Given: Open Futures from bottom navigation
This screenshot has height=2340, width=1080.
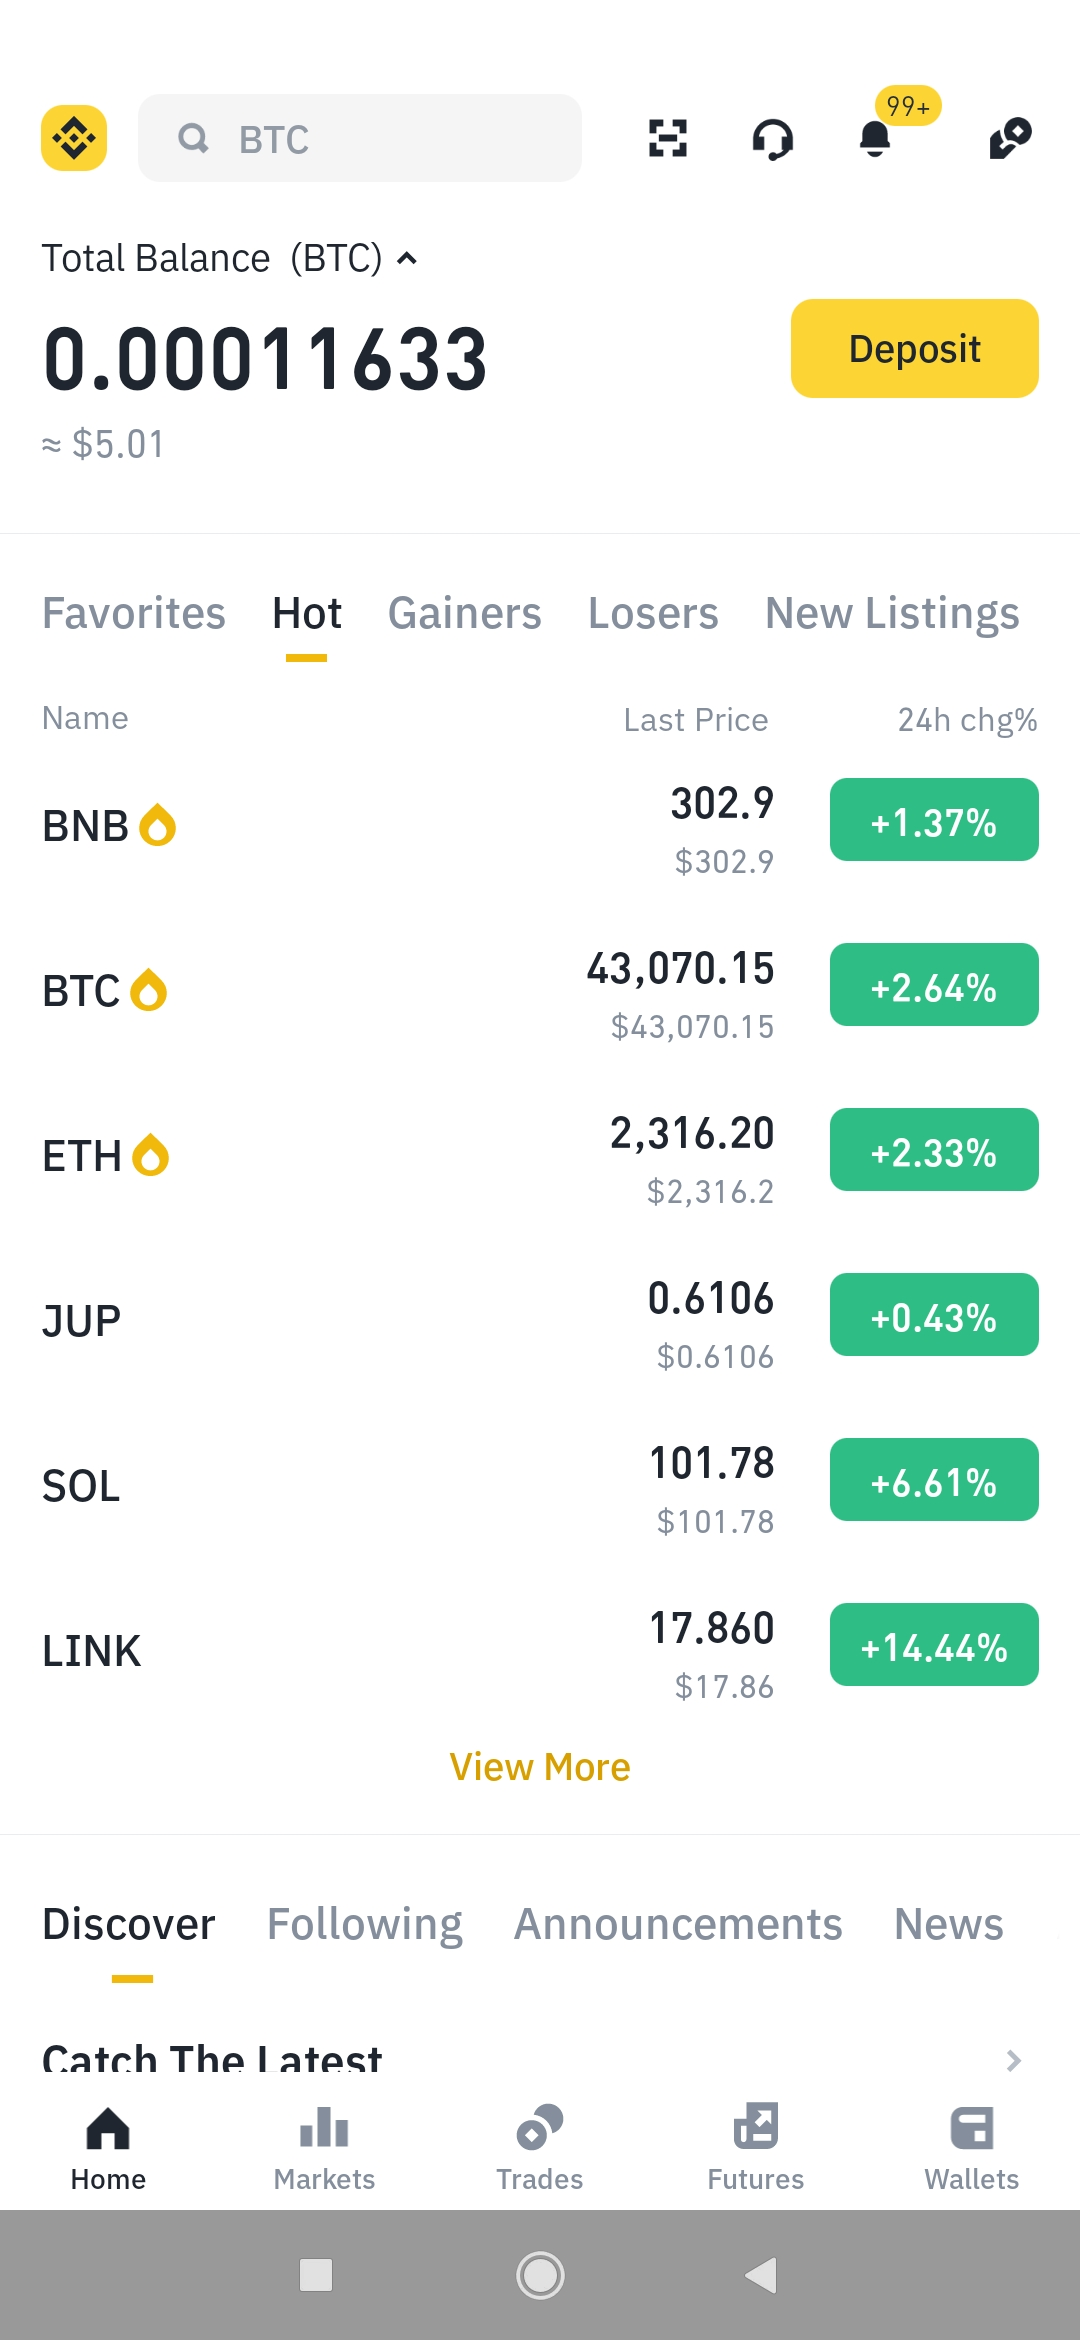Looking at the screenshot, I should [x=756, y=2149].
